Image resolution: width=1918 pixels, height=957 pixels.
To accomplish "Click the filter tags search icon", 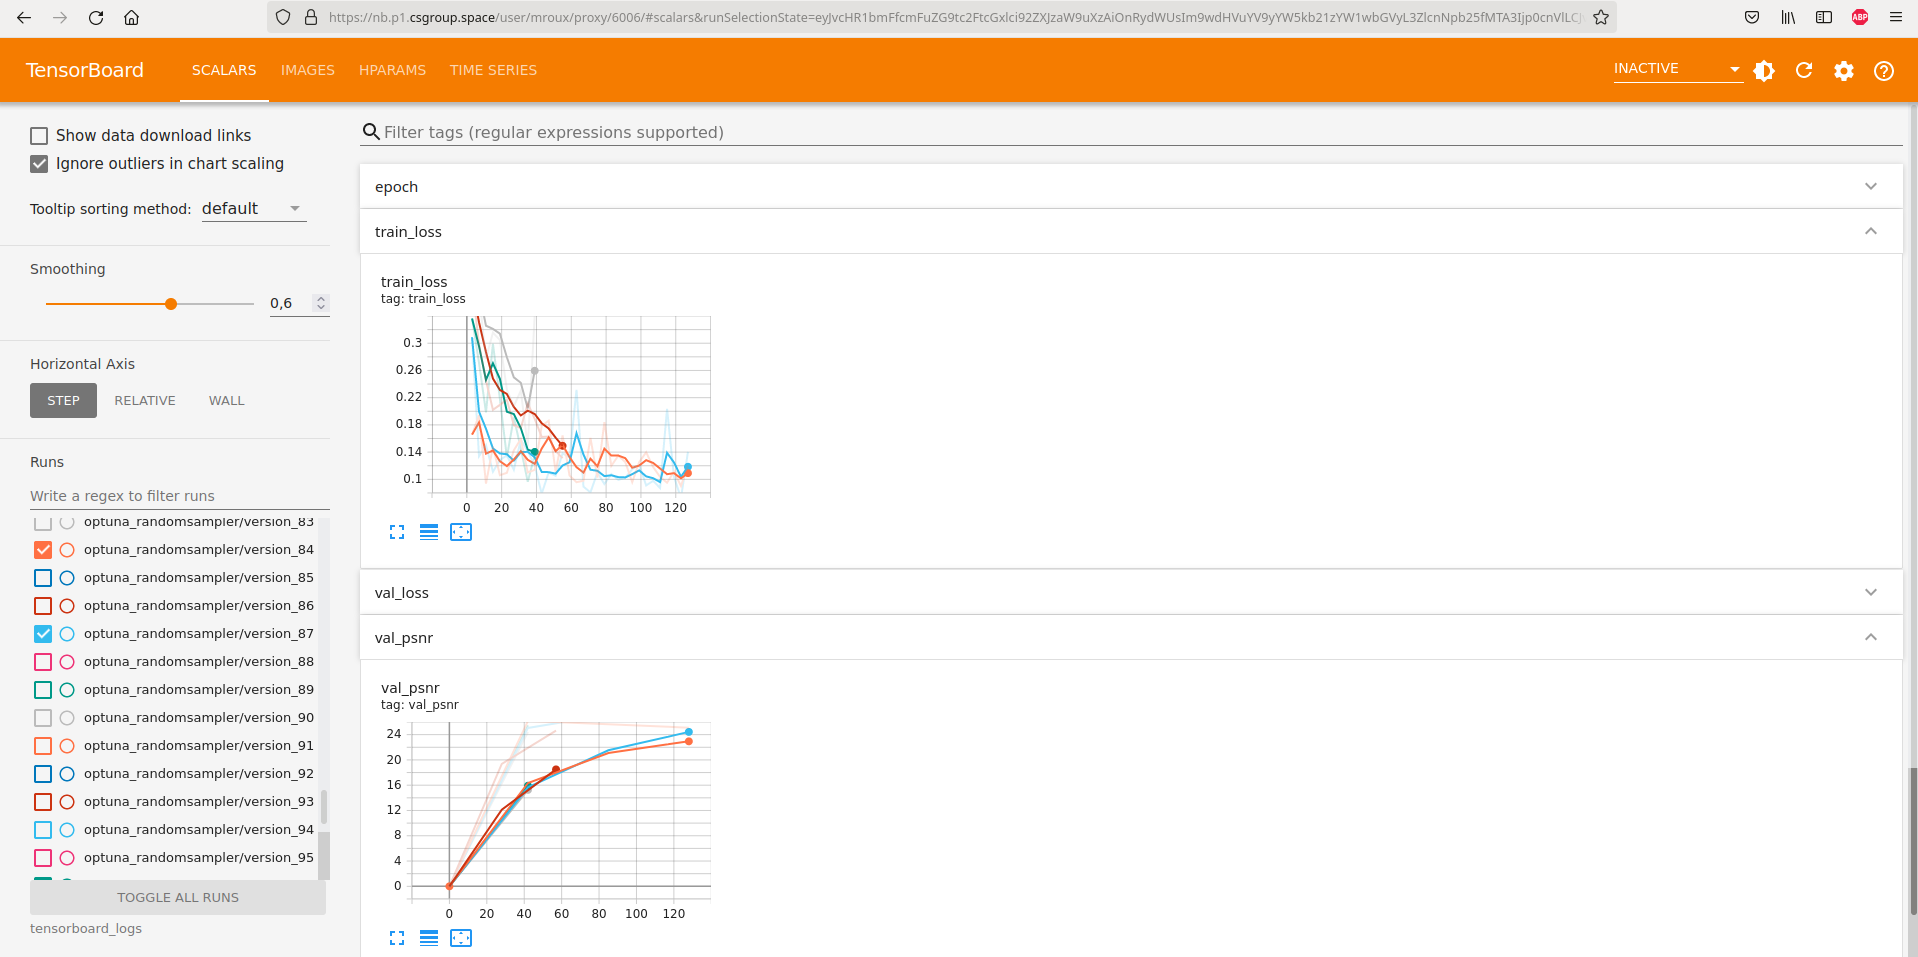I will [371, 132].
